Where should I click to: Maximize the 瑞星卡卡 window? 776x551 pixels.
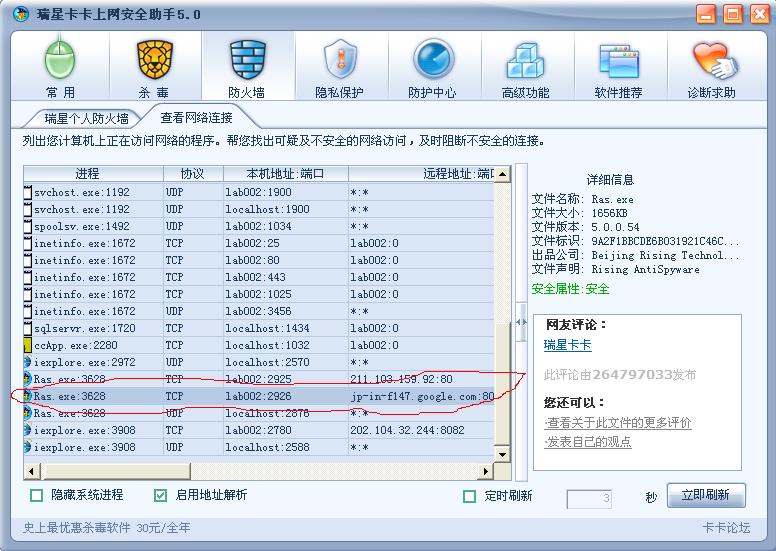click(x=733, y=14)
